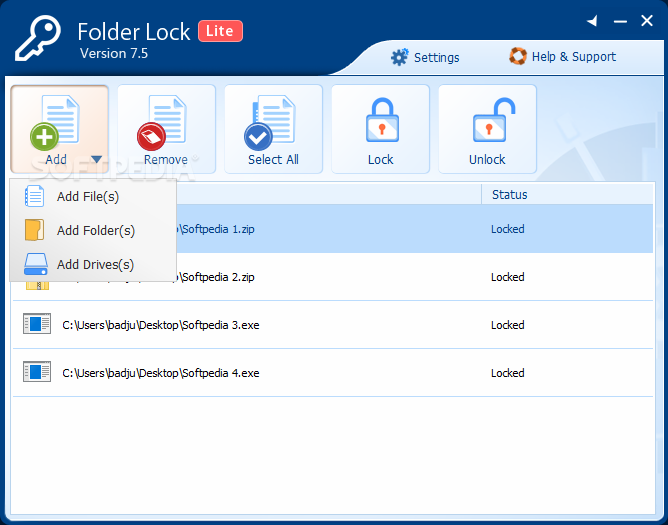Minimize the Folder Lock window
The width and height of the screenshot is (668, 525).
coord(620,21)
